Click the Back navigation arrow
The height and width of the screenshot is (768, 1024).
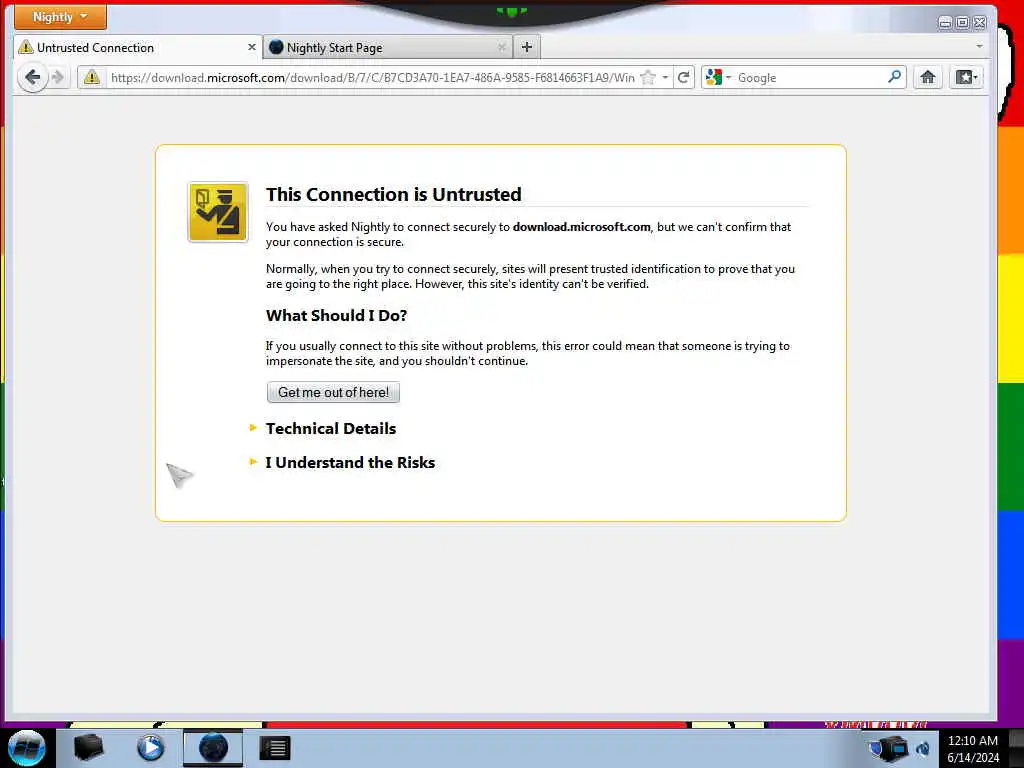[x=33, y=78]
